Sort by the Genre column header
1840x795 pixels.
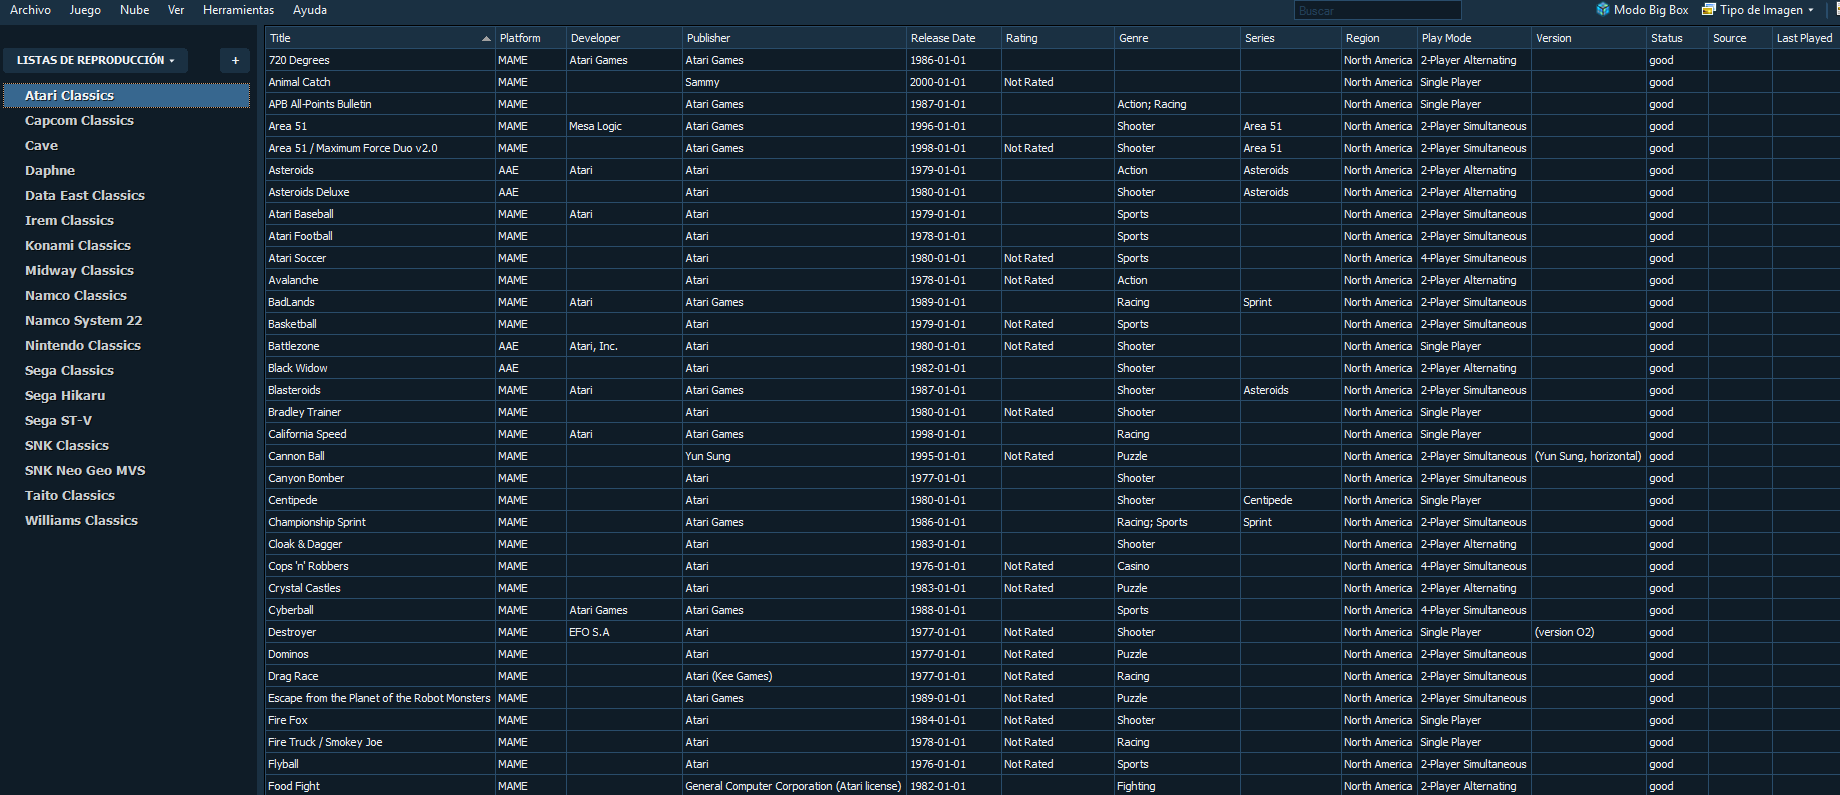point(1177,38)
